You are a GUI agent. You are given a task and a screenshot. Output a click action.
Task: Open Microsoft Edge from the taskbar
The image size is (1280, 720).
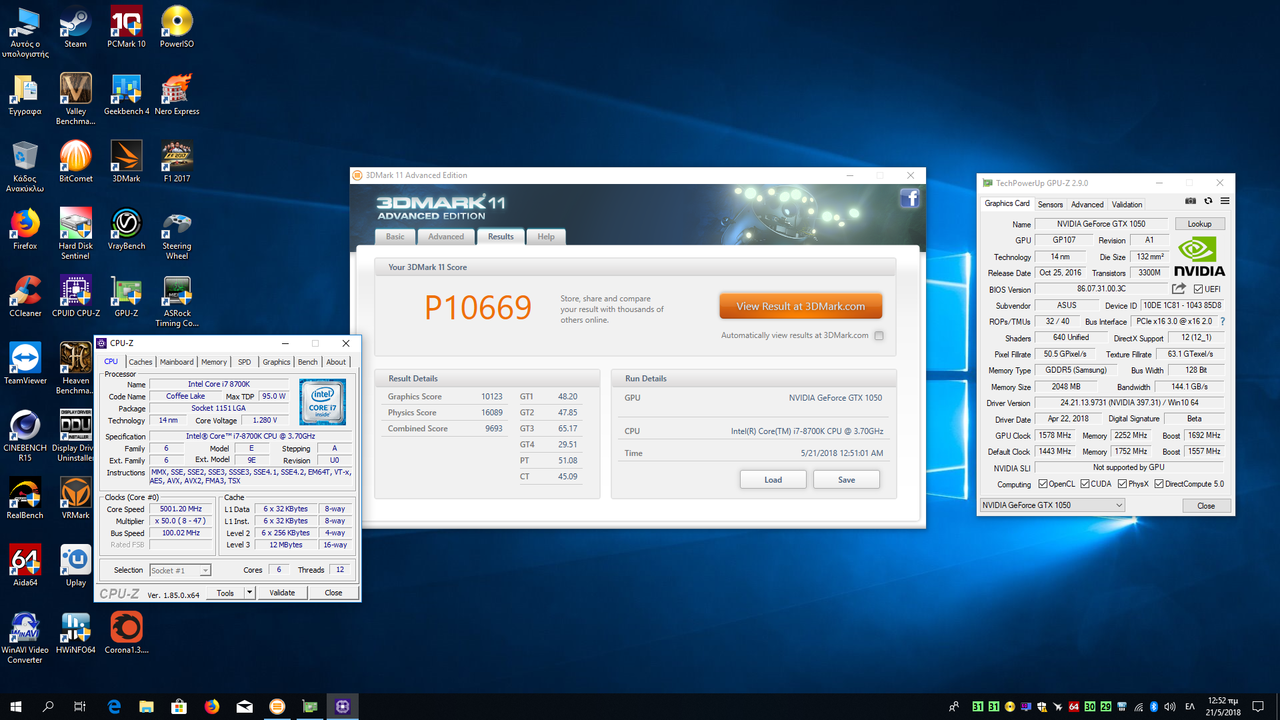113,707
